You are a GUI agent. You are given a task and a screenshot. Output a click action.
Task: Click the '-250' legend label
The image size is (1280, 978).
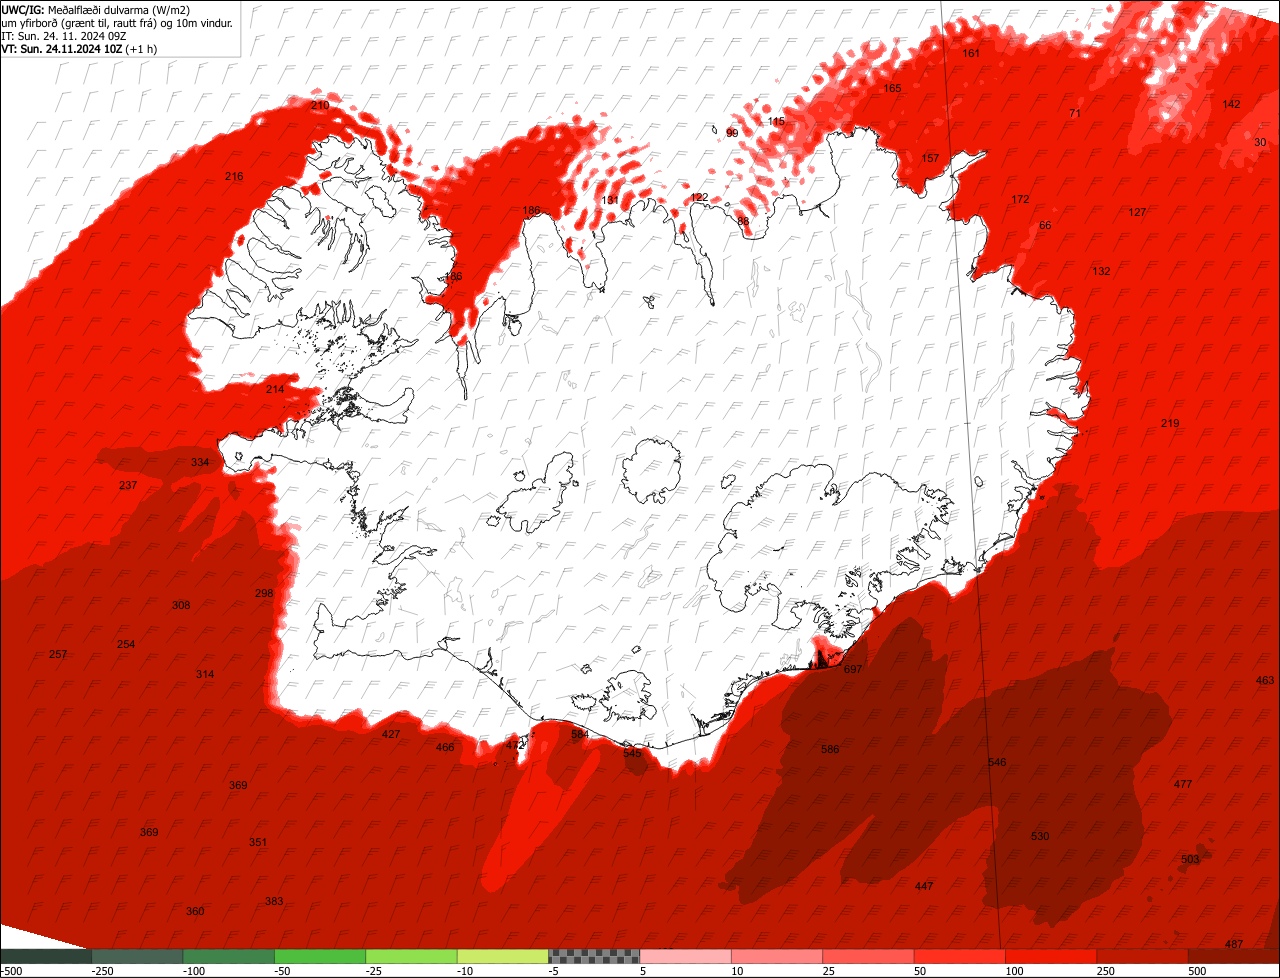(x=100, y=971)
